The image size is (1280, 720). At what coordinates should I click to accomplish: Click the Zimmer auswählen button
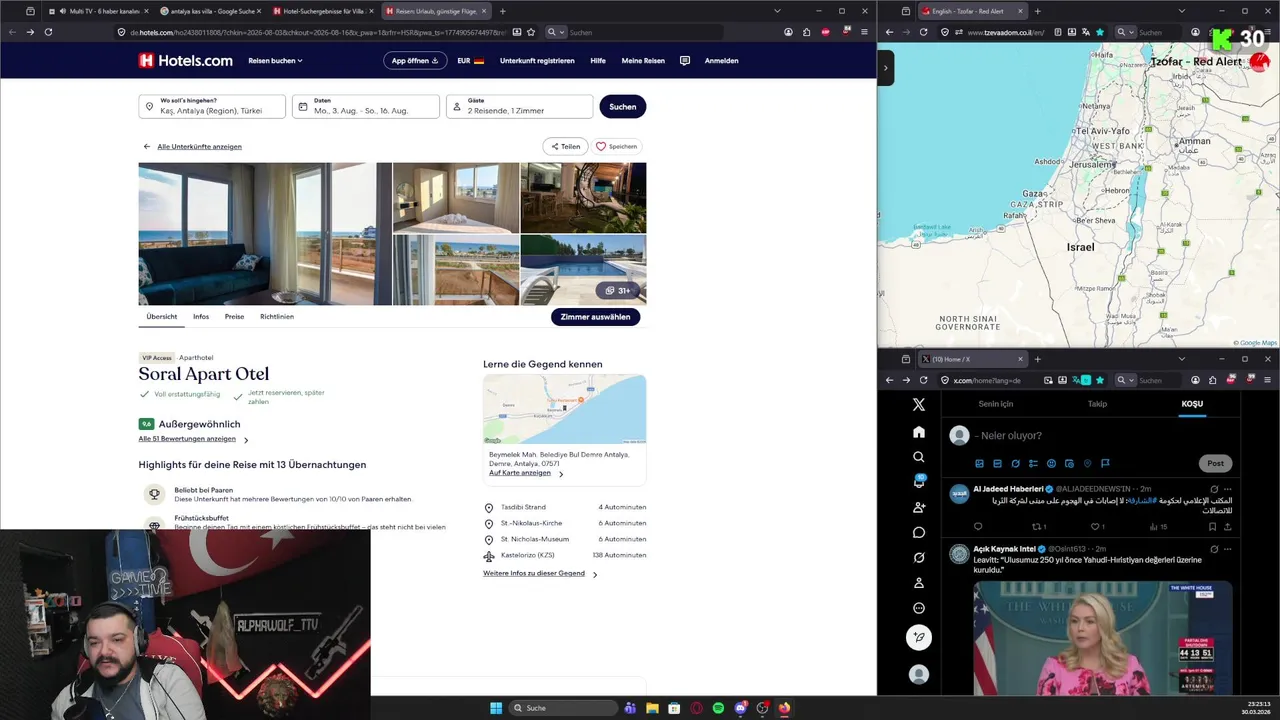pos(596,317)
